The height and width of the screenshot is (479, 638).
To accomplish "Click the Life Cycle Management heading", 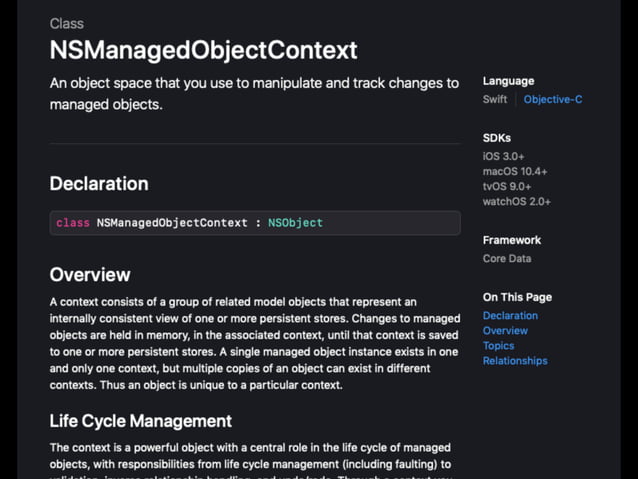I will [141, 421].
